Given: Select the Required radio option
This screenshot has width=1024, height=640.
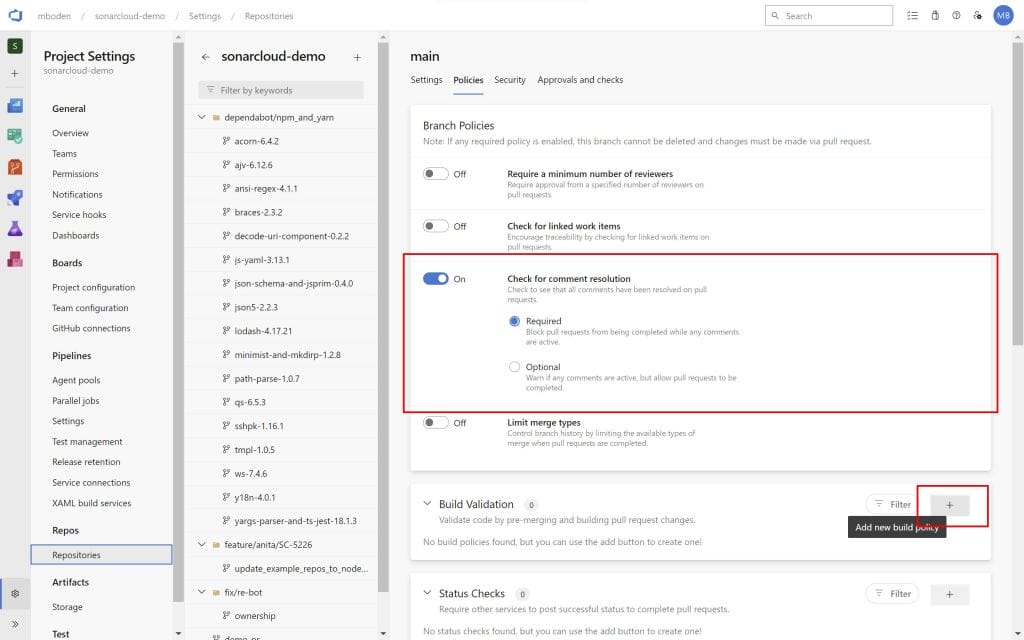Looking at the screenshot, I should 515,321.
